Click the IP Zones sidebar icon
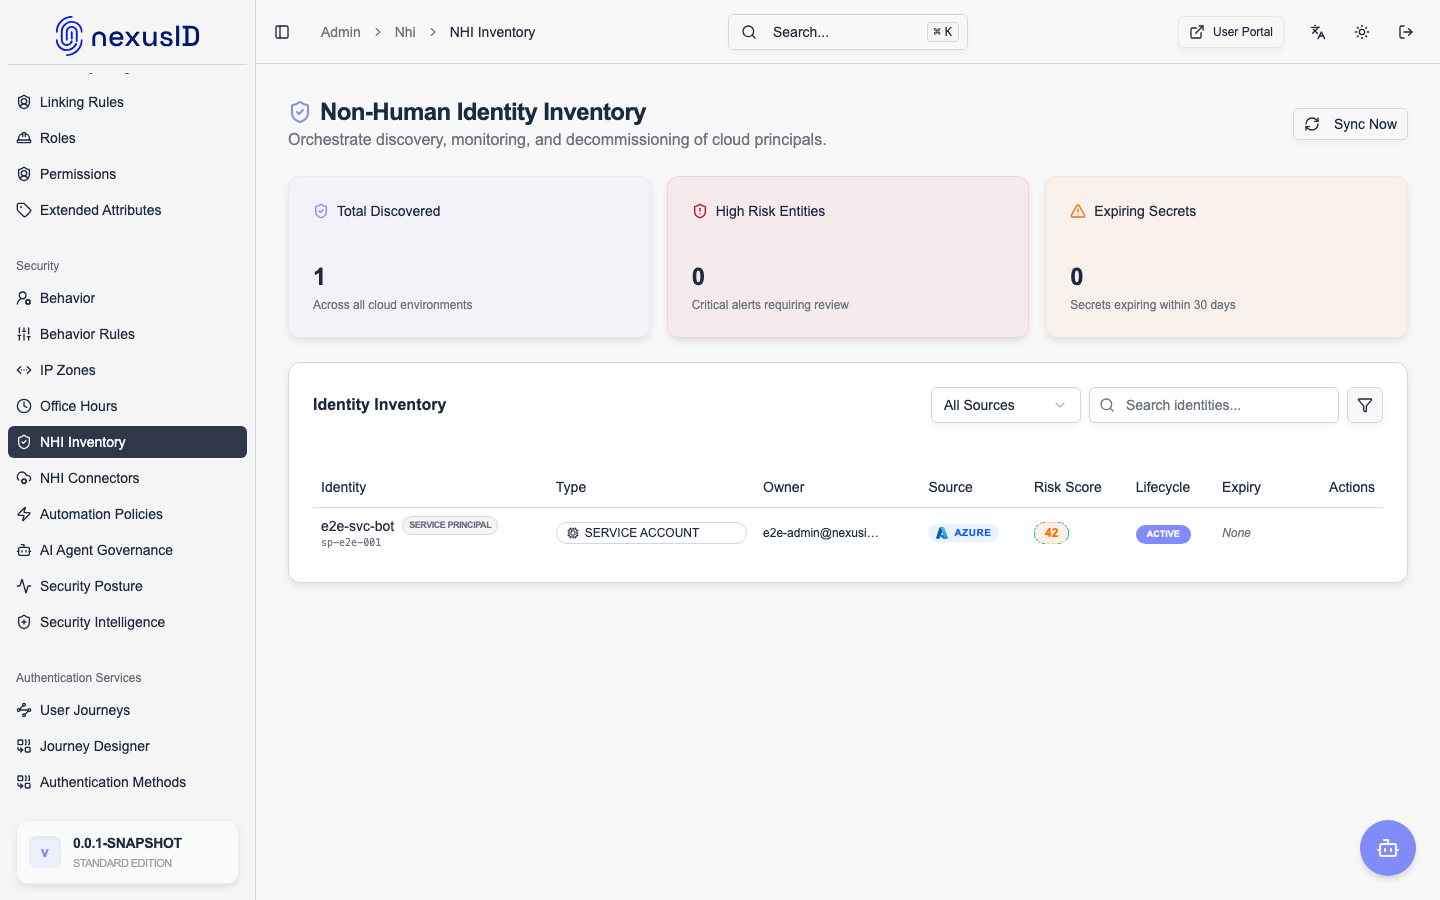The image size is (1440, 900). (24, 370)
